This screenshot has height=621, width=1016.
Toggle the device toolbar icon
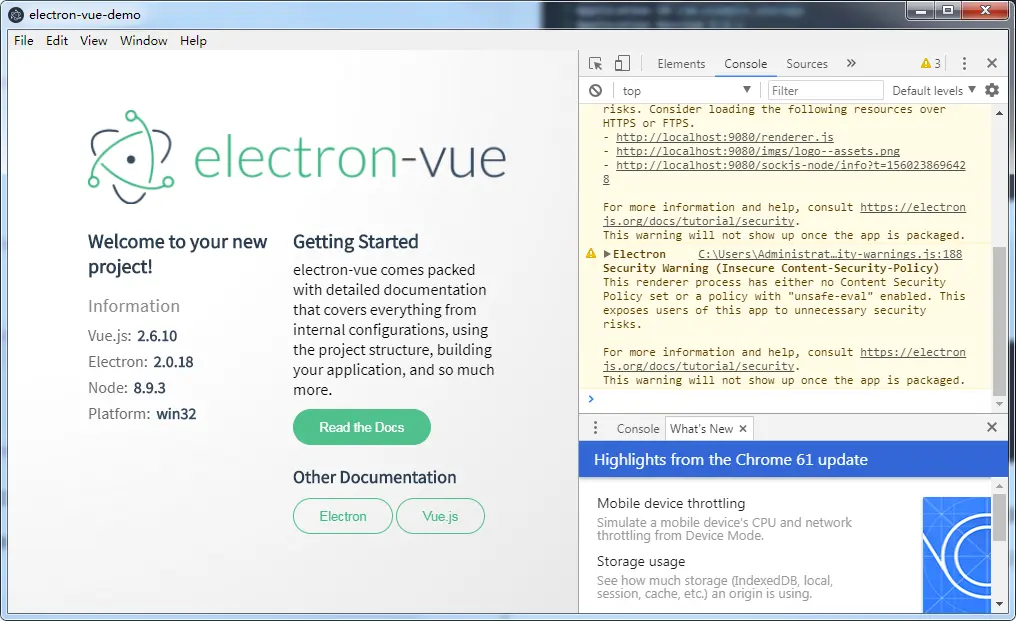622,63
